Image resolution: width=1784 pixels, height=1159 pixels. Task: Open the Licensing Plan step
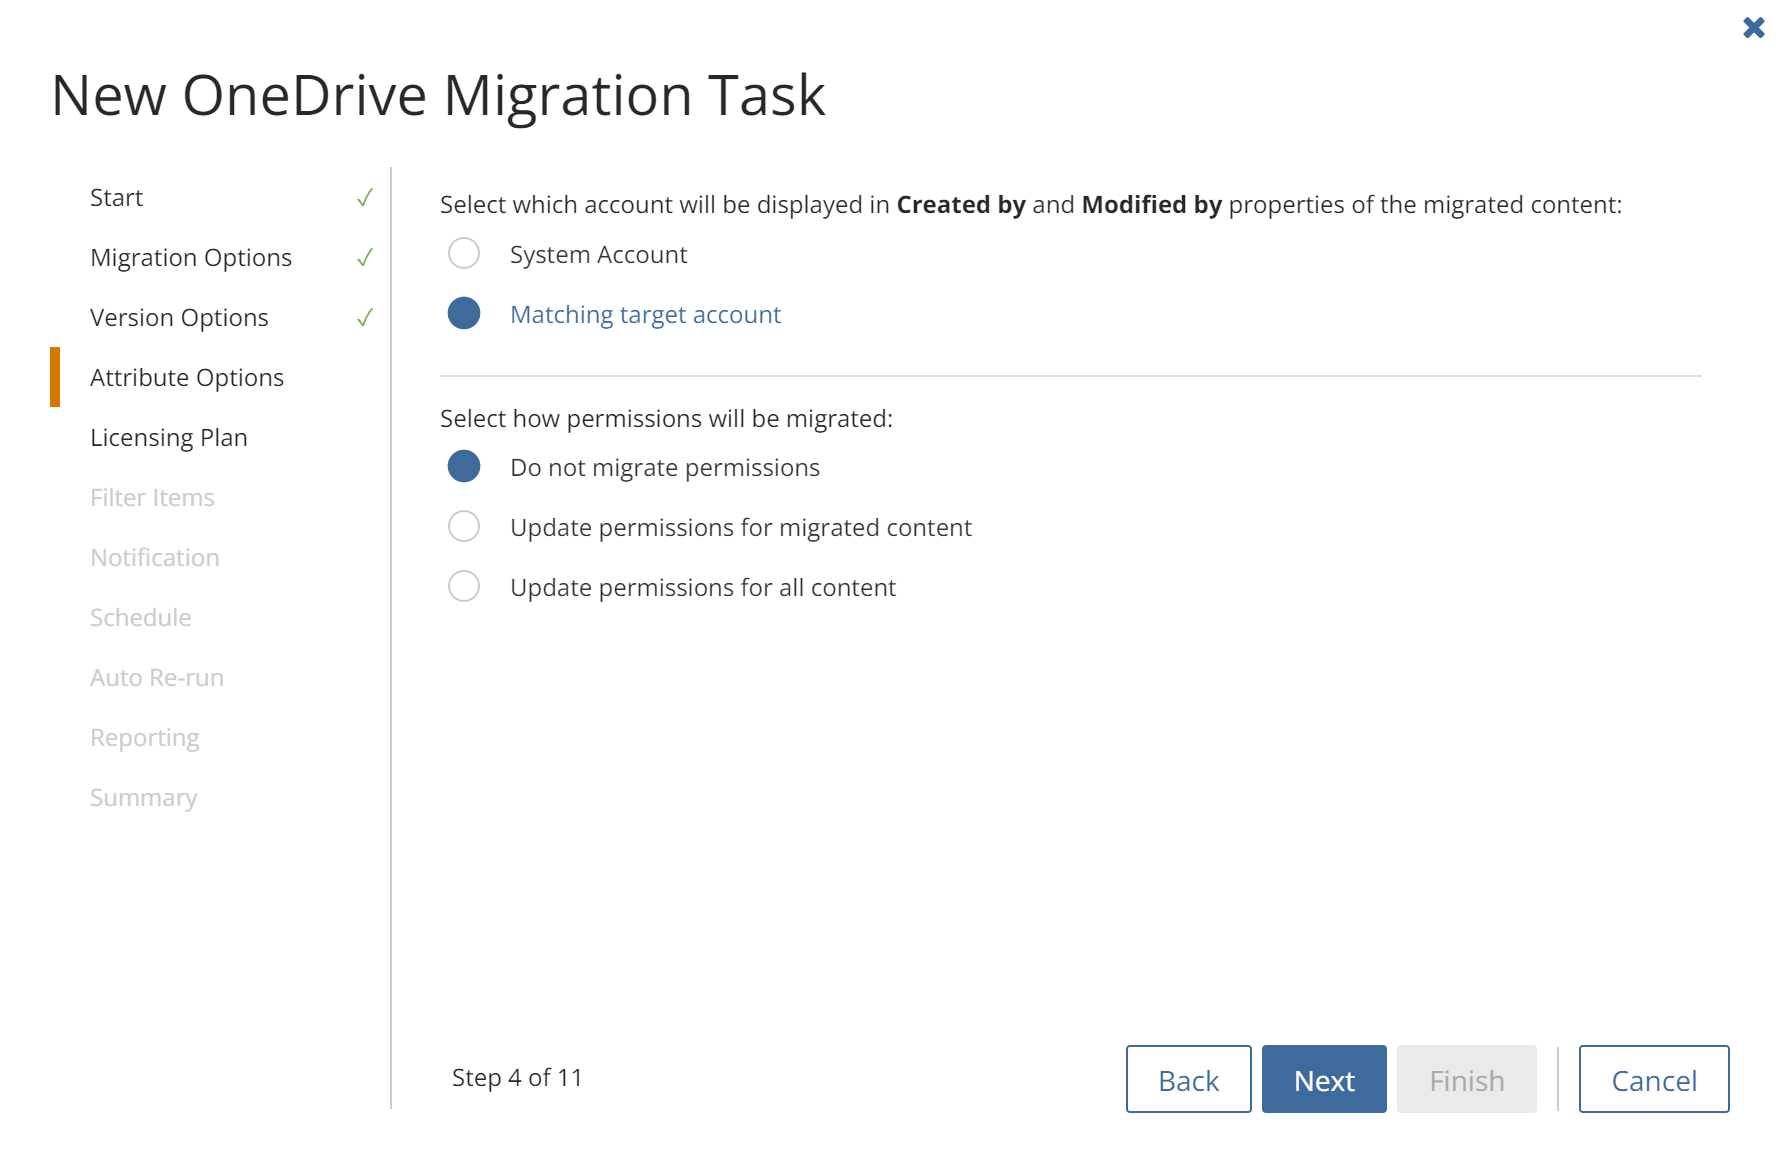click(169, 437)
